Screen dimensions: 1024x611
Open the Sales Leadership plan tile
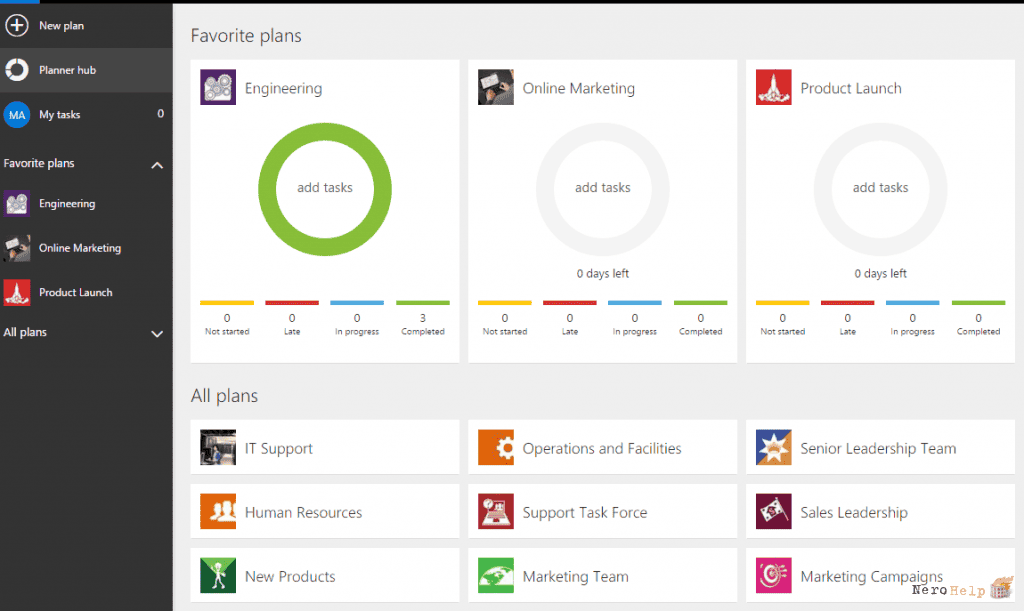[880, 511]
